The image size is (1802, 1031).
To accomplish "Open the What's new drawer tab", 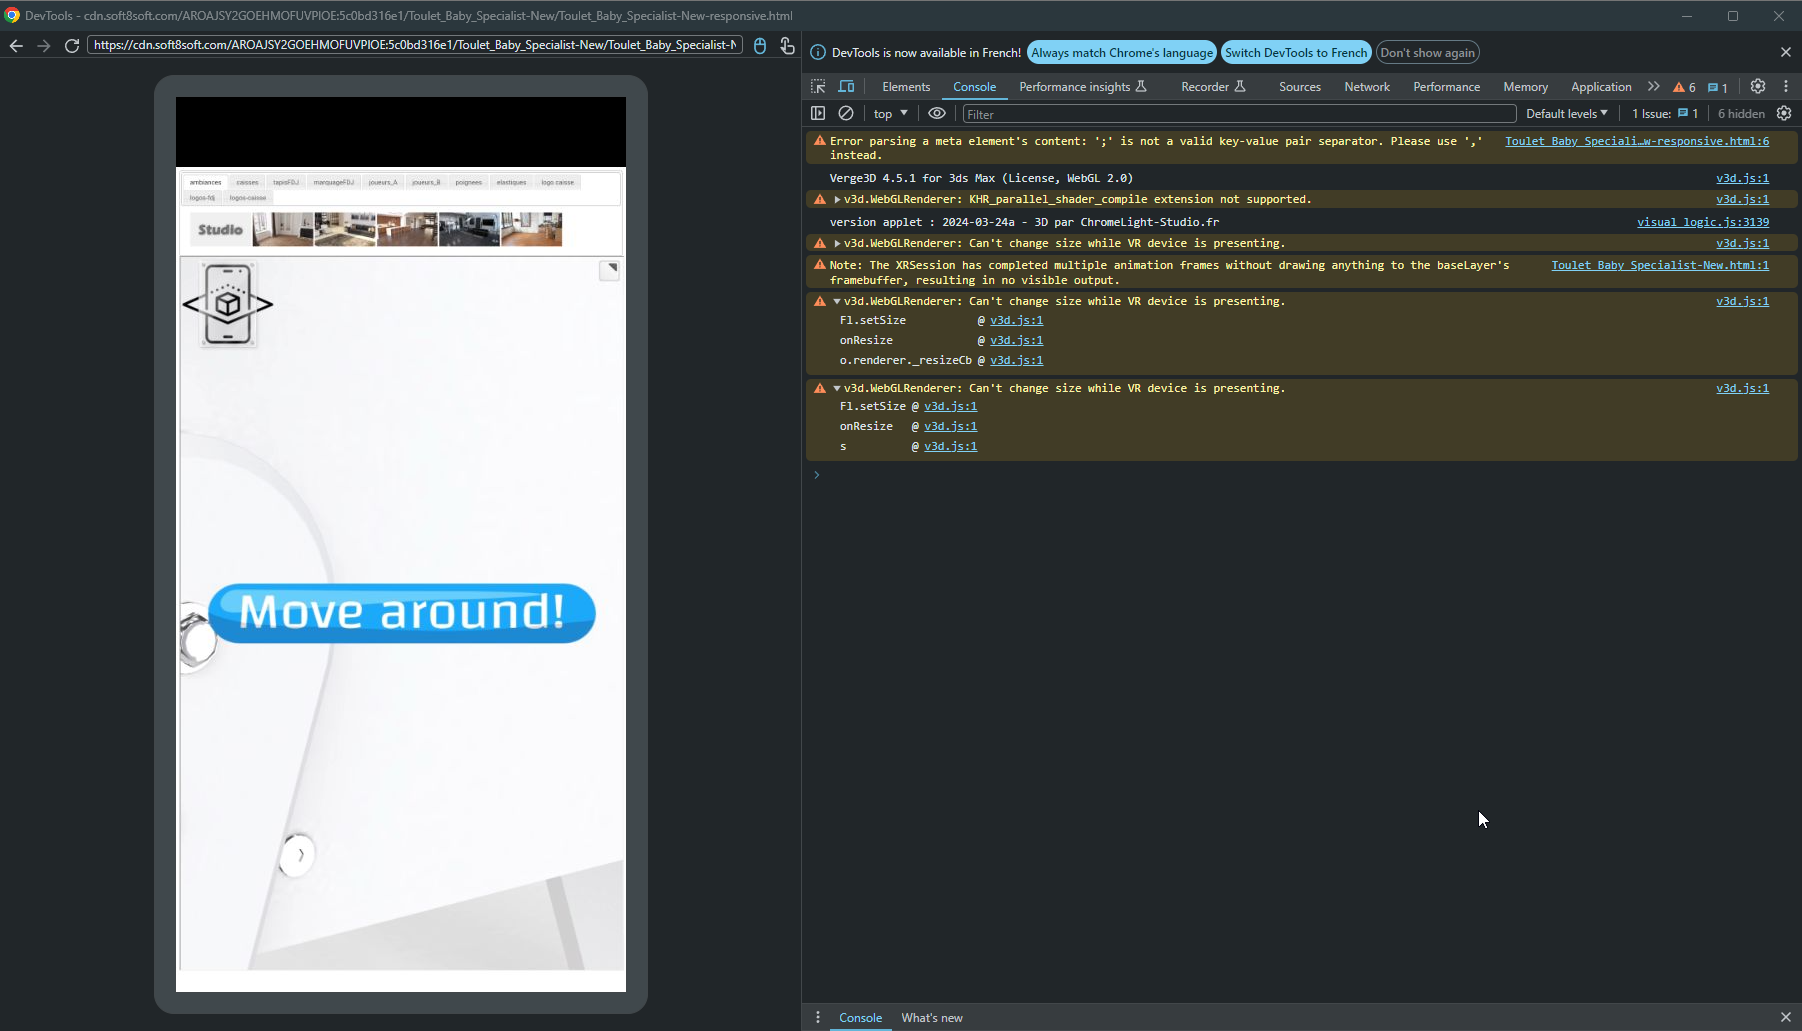I will [931, 1018].
